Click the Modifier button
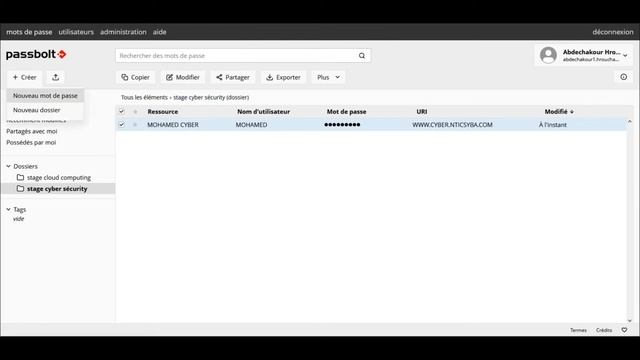Viewport: 640px width, 360px height. tap(183, 77)
